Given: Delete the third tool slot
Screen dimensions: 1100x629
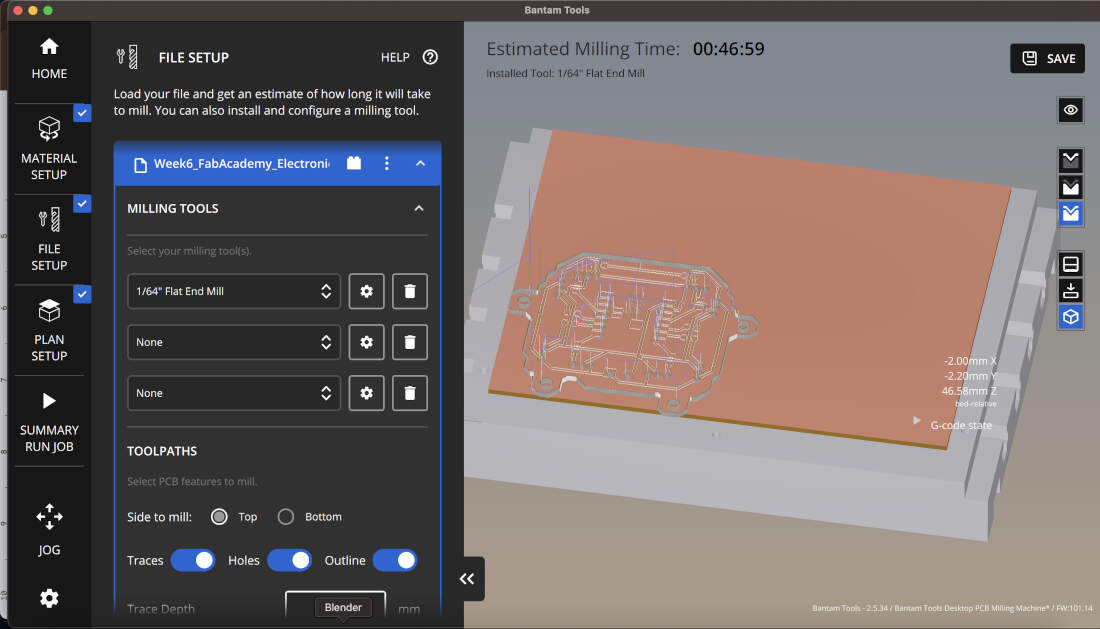Looking at the screenshot, I should point(410,393).
